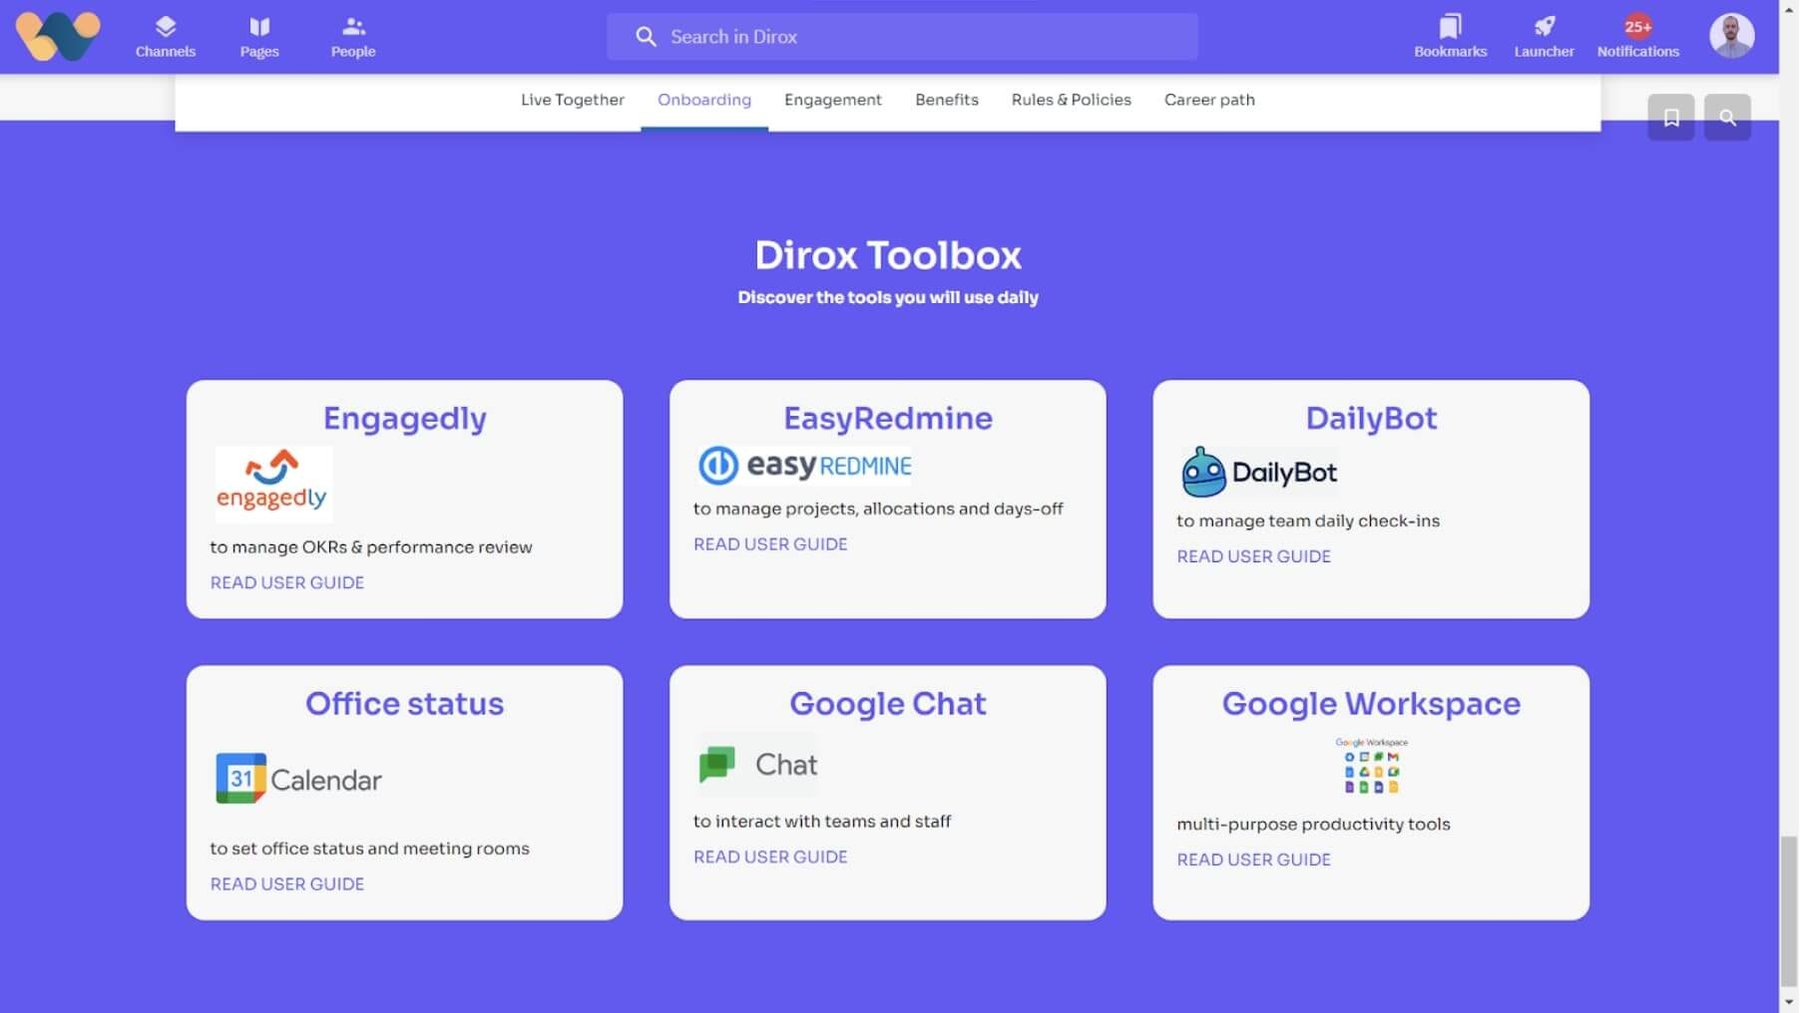Click the right scrollbar down arrow
This screenshot has width=1800, height=1013.
[1790, 1003]
